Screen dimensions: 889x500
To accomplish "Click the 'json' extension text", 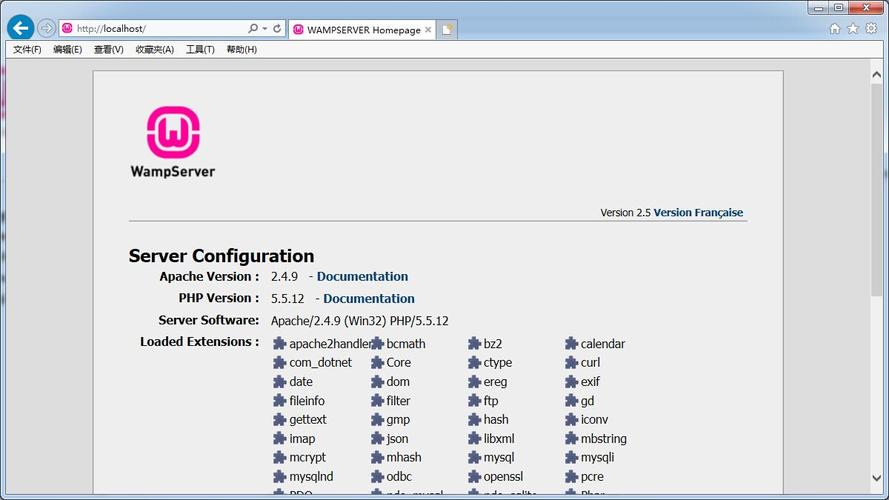I will 397,439.
